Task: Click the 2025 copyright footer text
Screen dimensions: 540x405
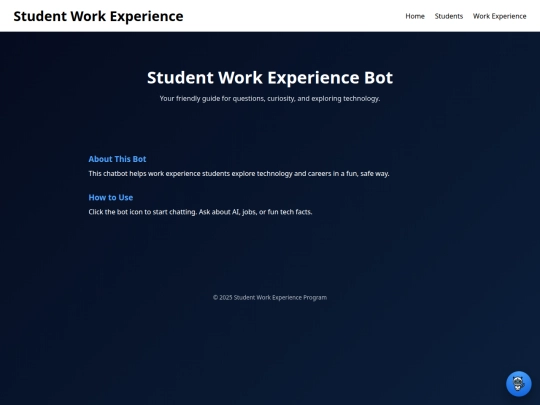Action: tap(270, 298)
